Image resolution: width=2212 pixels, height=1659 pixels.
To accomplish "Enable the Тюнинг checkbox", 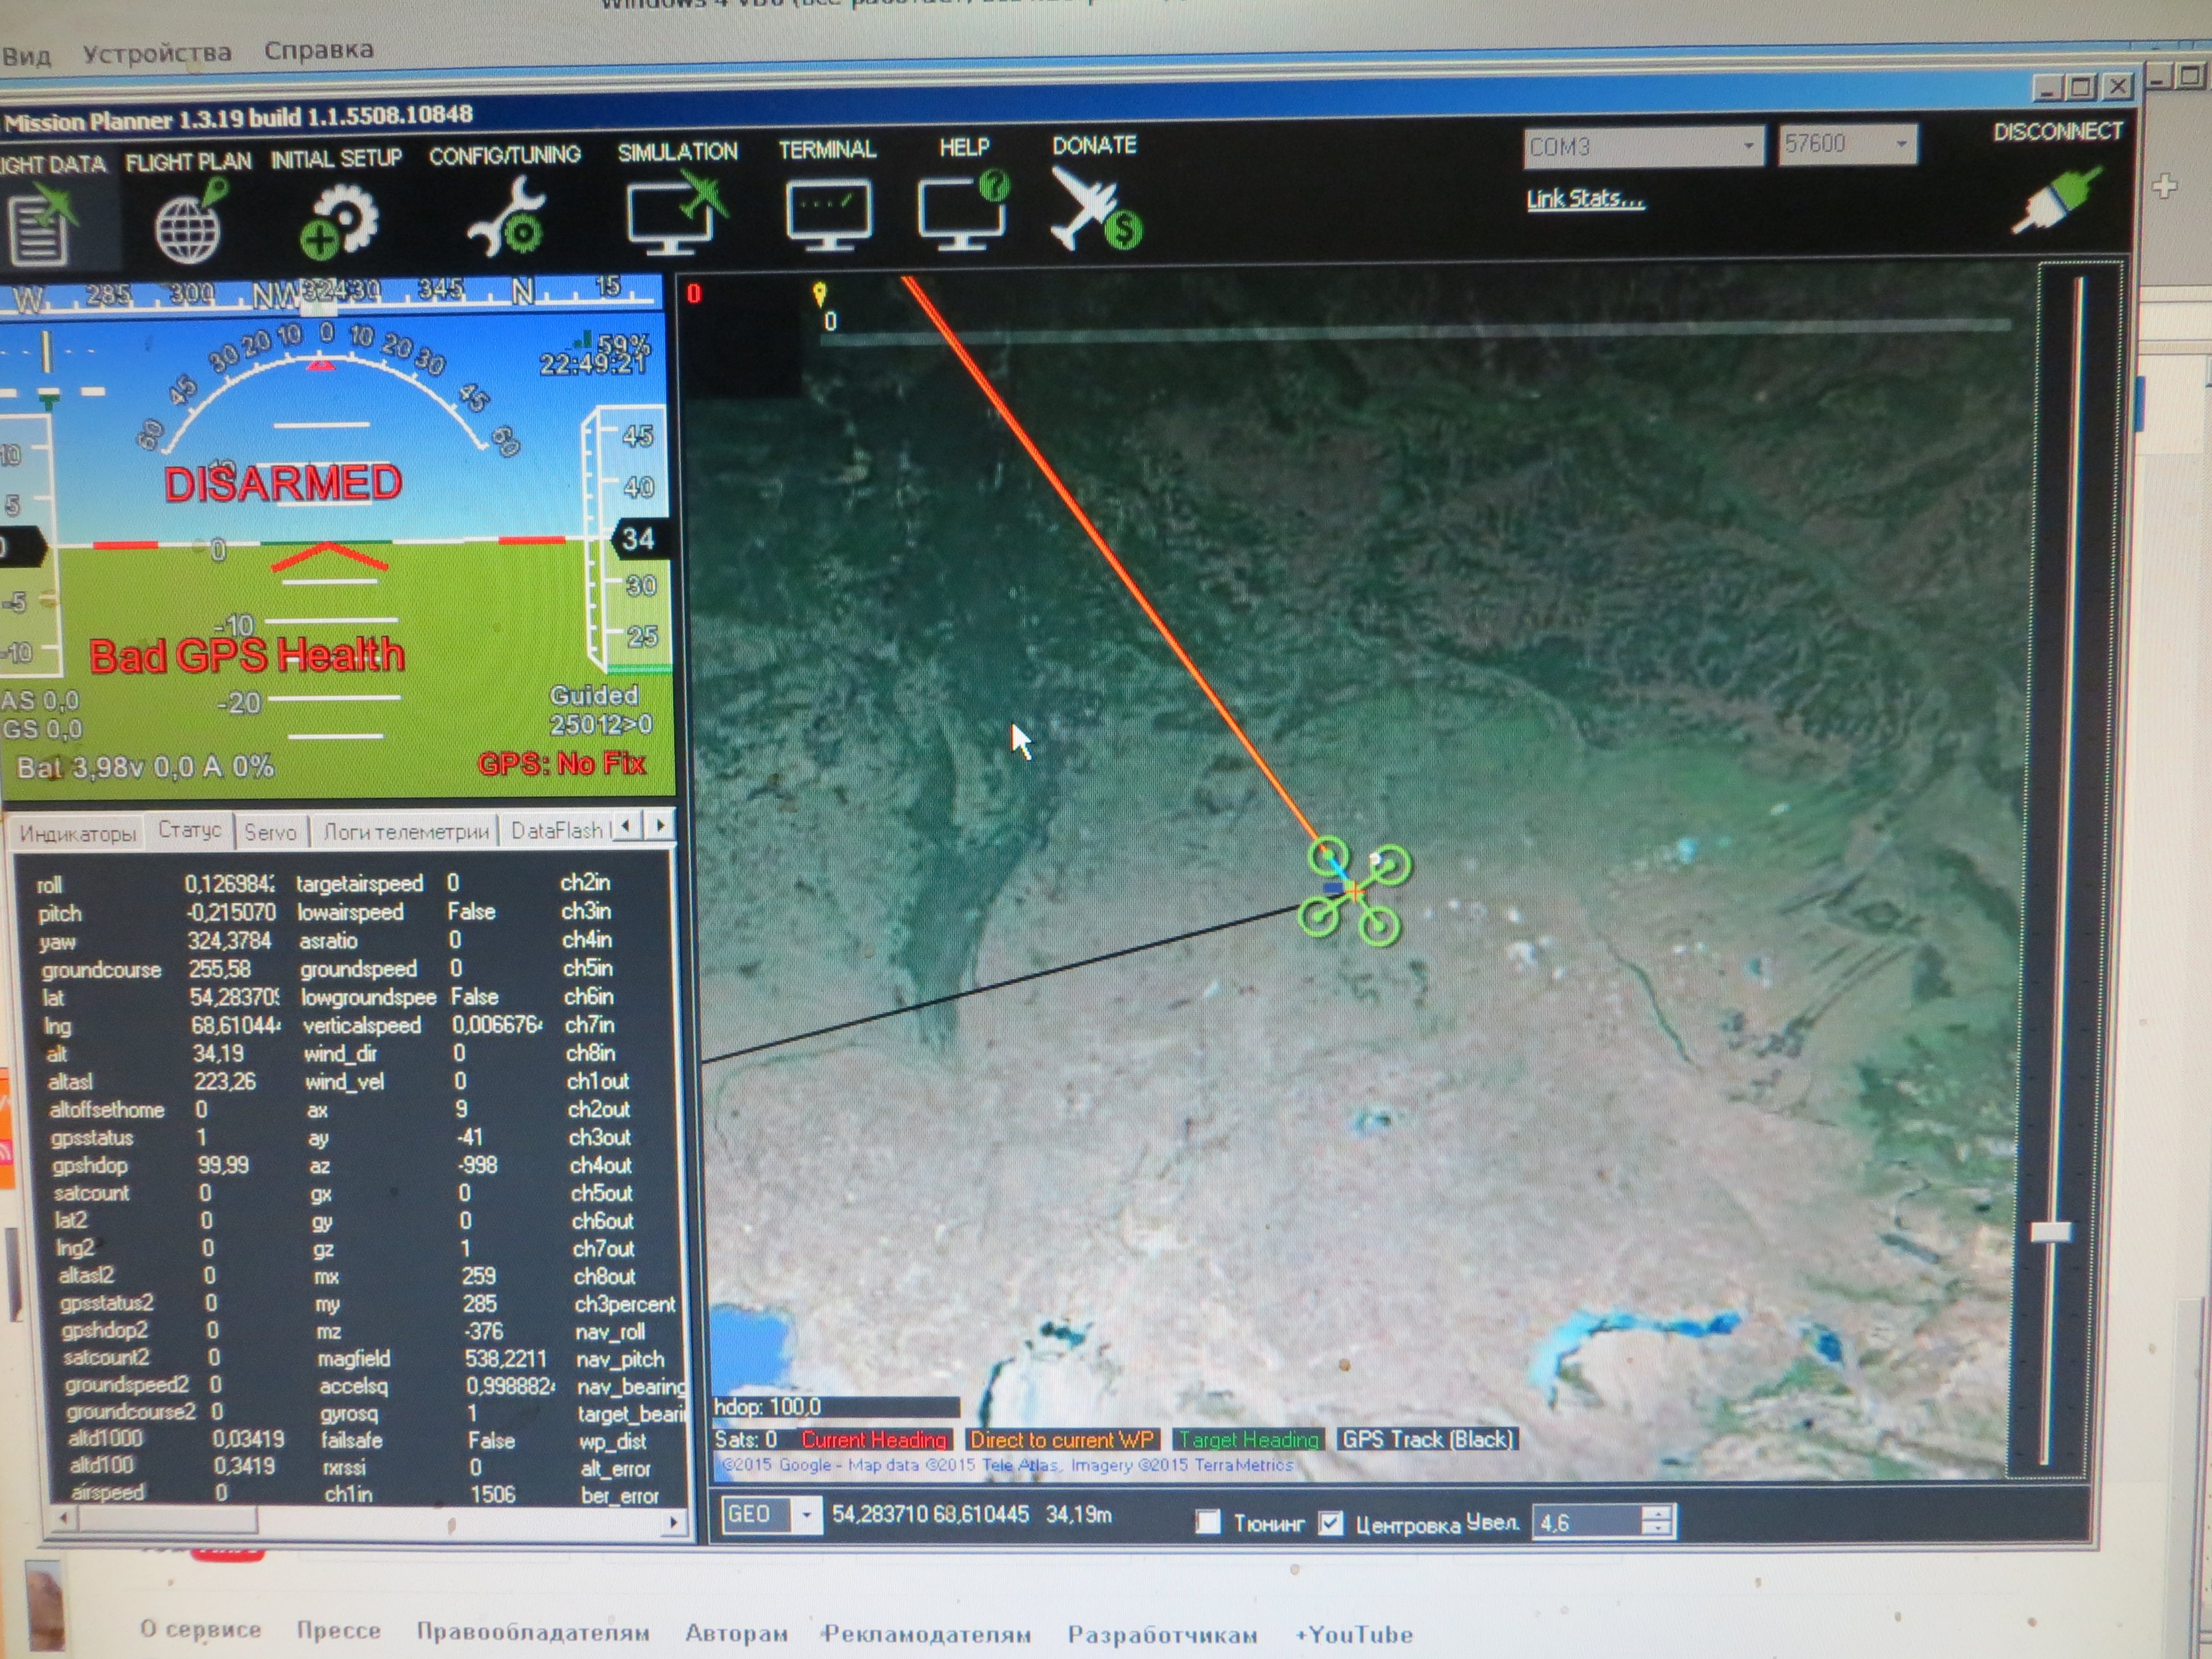I will point(1208,1522).
